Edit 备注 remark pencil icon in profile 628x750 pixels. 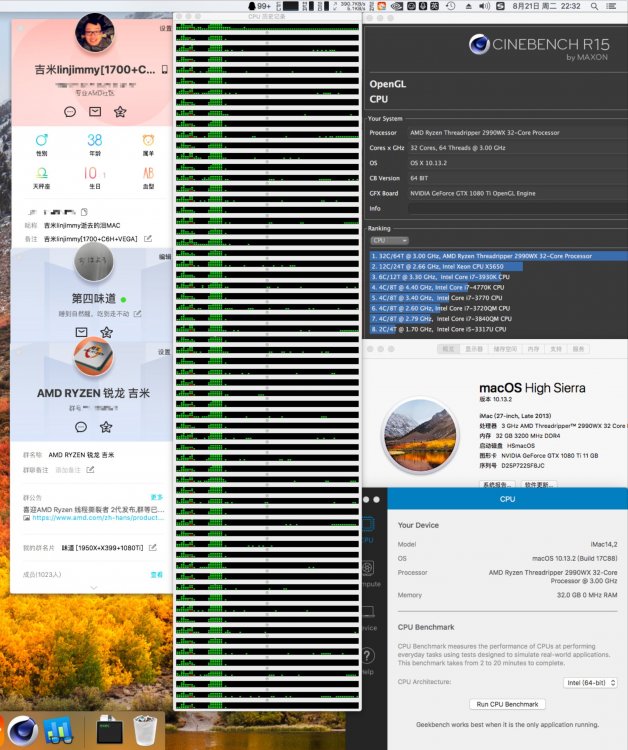(148, 238)
